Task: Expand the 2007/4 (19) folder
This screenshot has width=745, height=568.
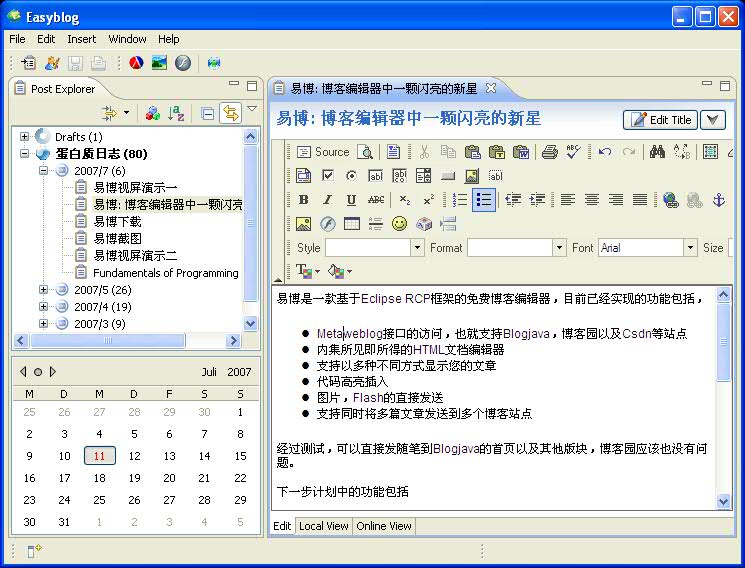Action: [43, 307]
